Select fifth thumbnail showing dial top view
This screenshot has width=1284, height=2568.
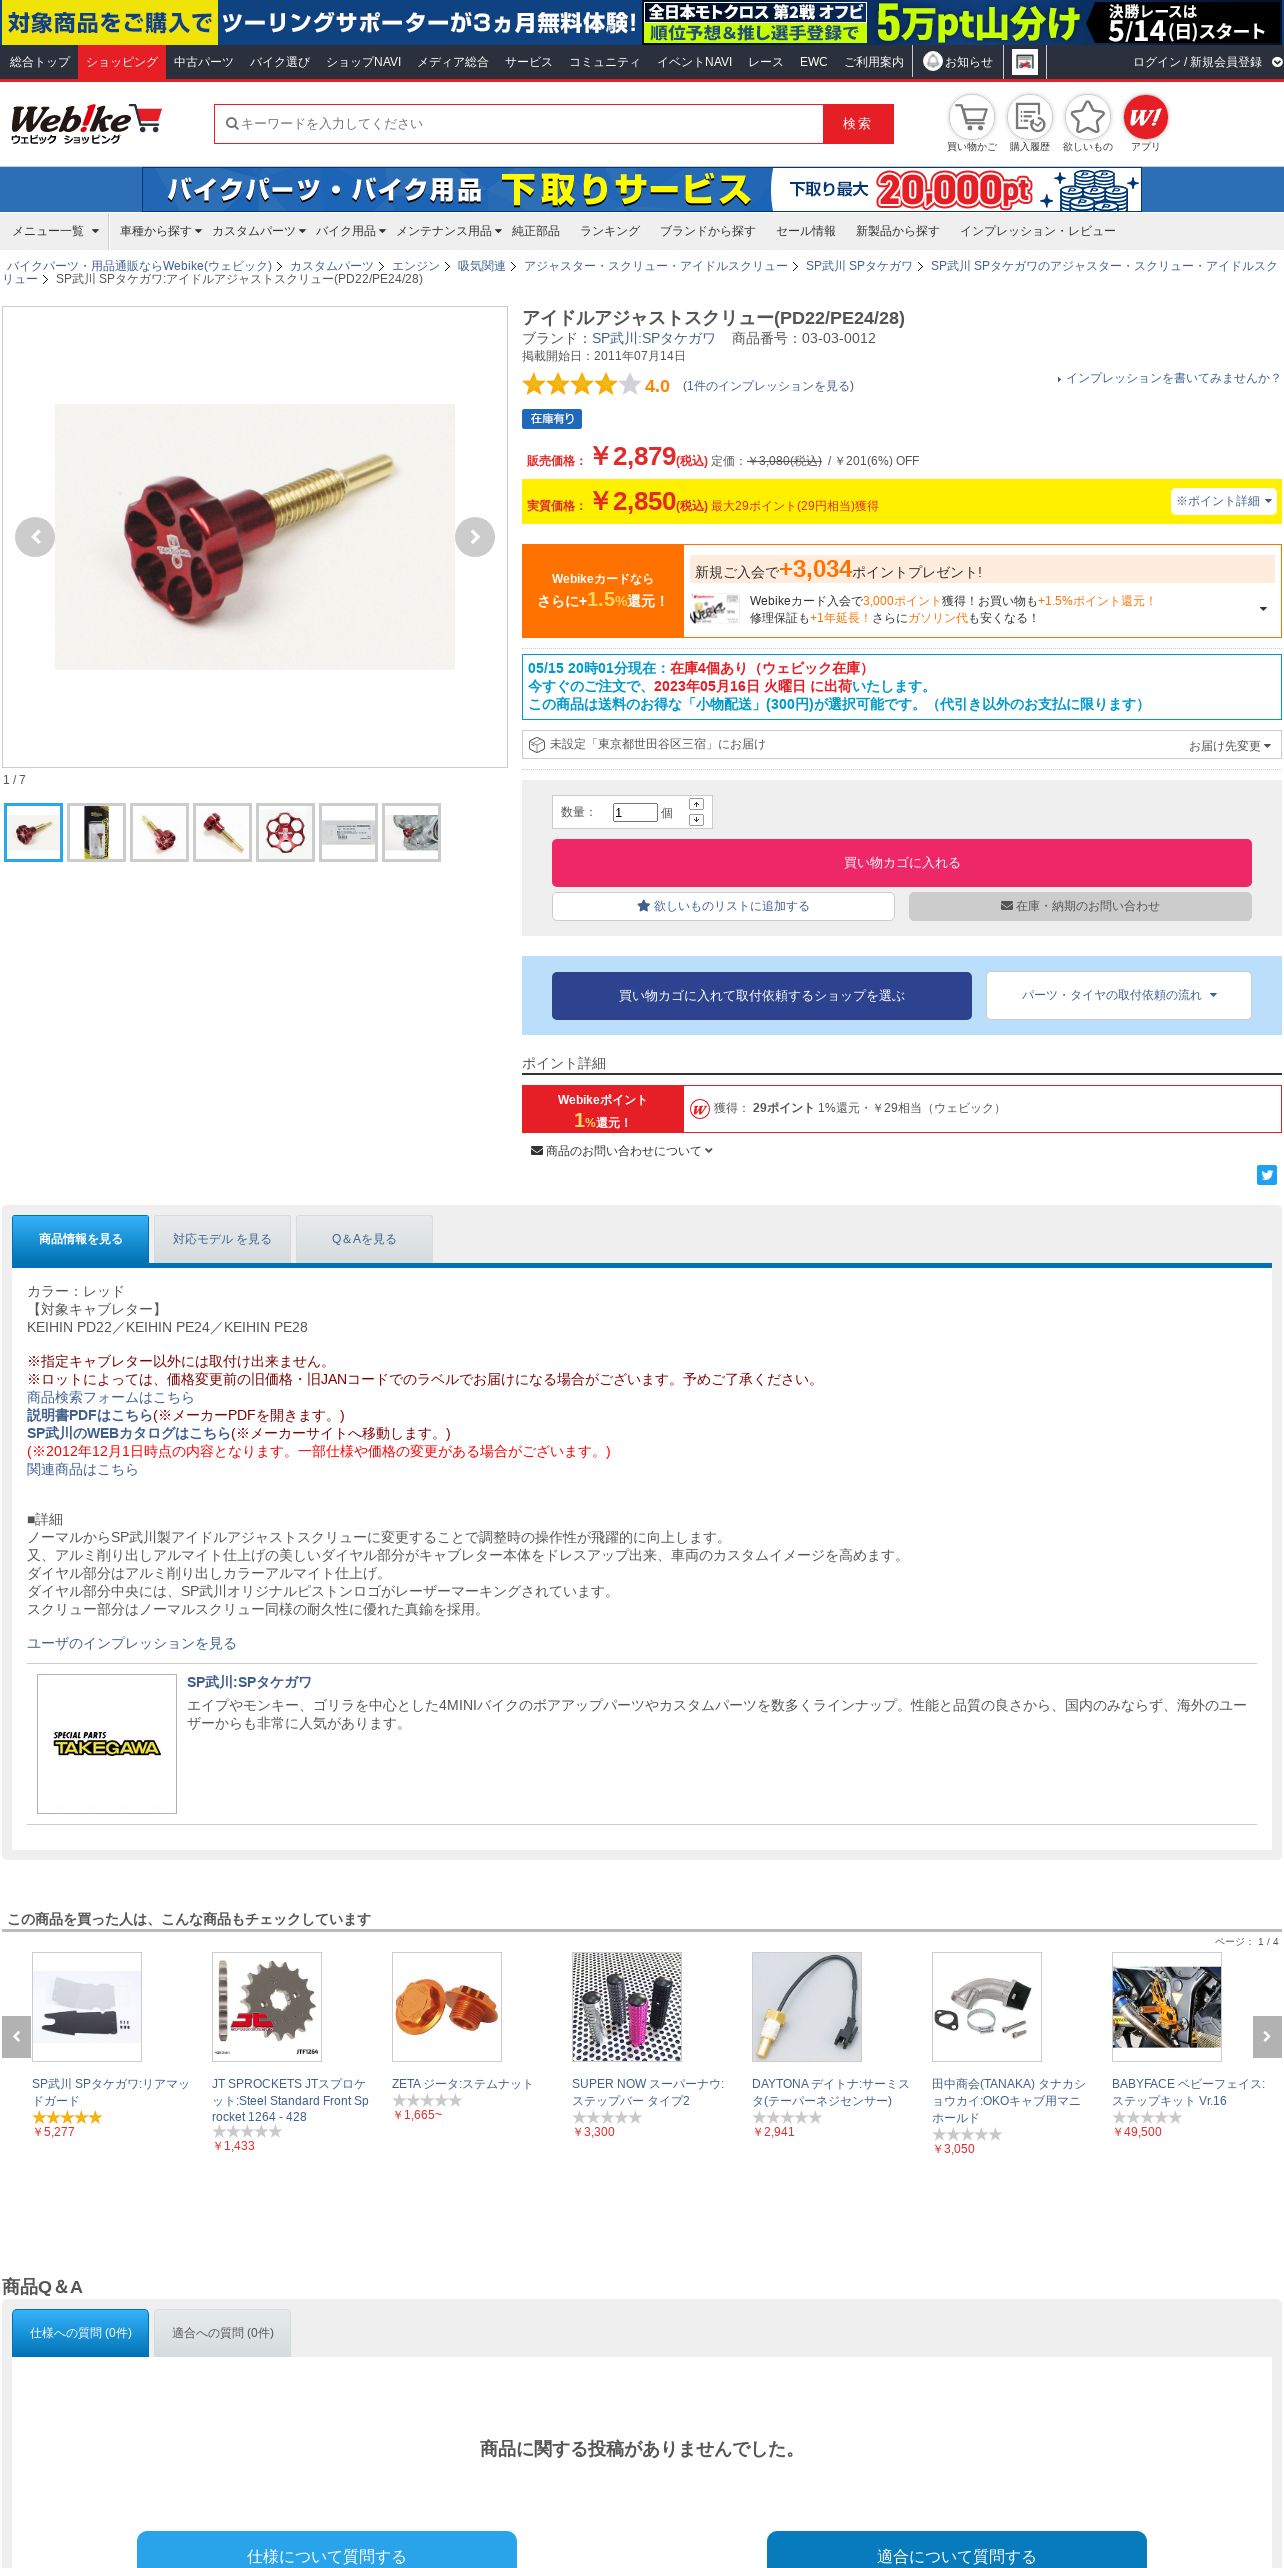click(285, 832)
